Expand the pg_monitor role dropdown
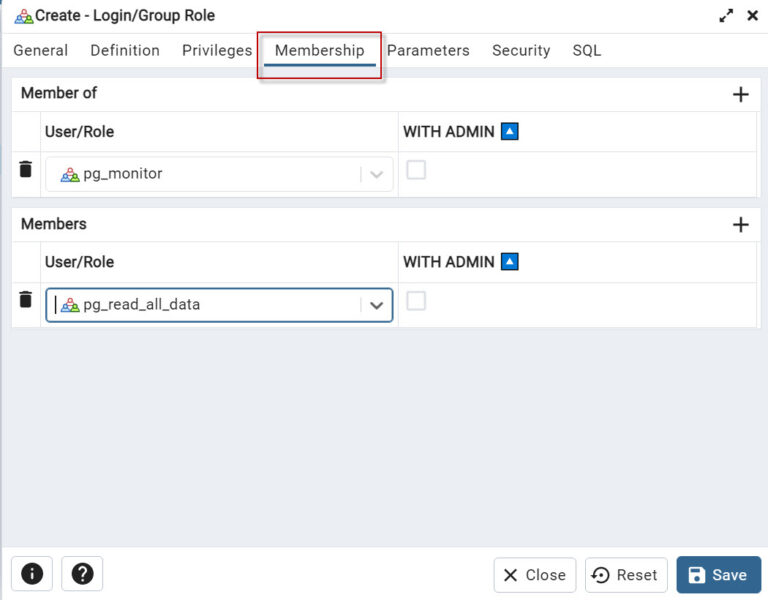768x600 pixels. 376,174
